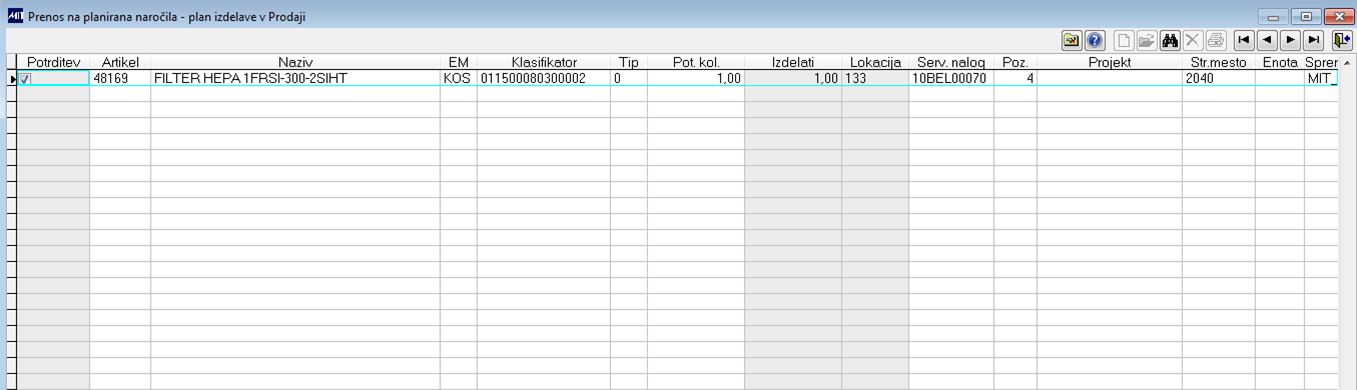
Task: Click the Pot. kol. cell with 1,00
Action: pyautogui.click(x=696, y=78)
